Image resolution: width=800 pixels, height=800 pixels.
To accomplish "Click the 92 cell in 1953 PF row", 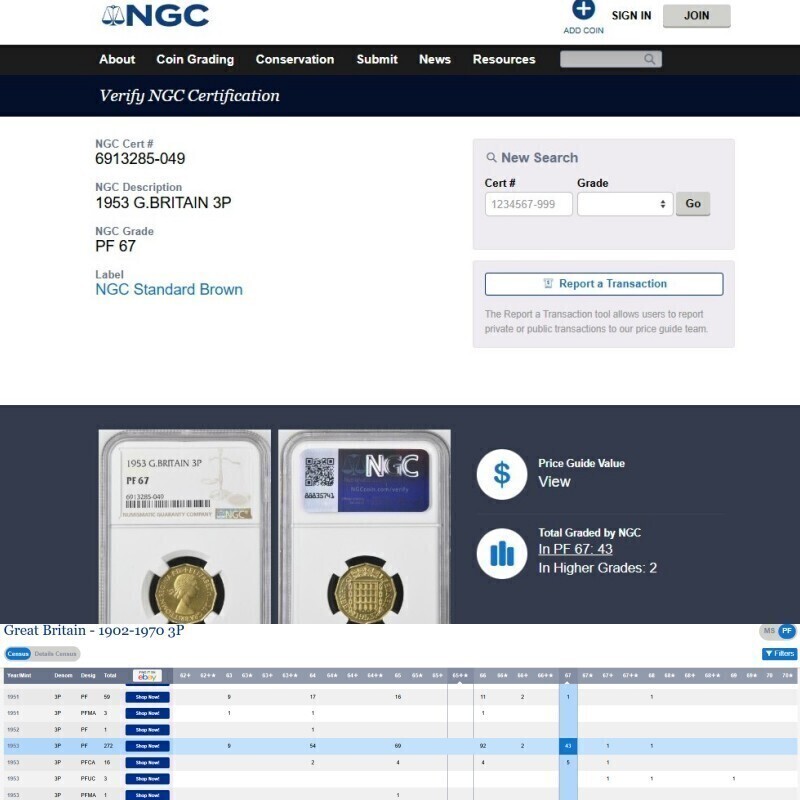I will coord(483,746).
